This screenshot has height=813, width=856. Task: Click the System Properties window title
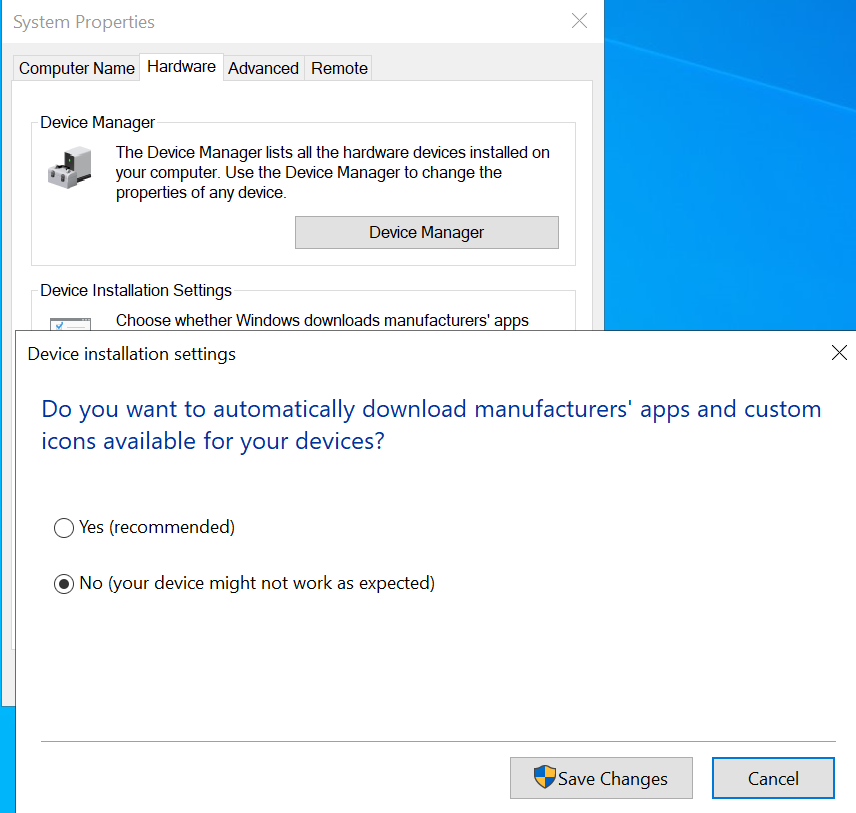(84, 22)
